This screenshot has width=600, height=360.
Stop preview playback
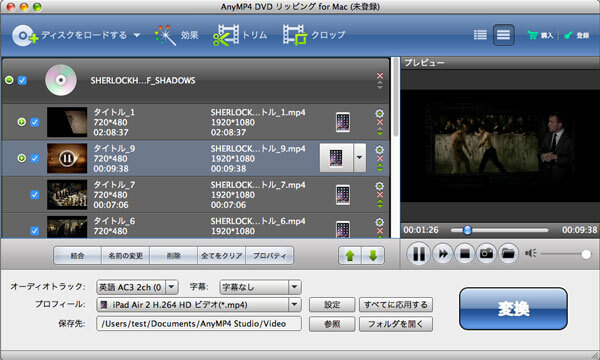(x=465, y=254)
